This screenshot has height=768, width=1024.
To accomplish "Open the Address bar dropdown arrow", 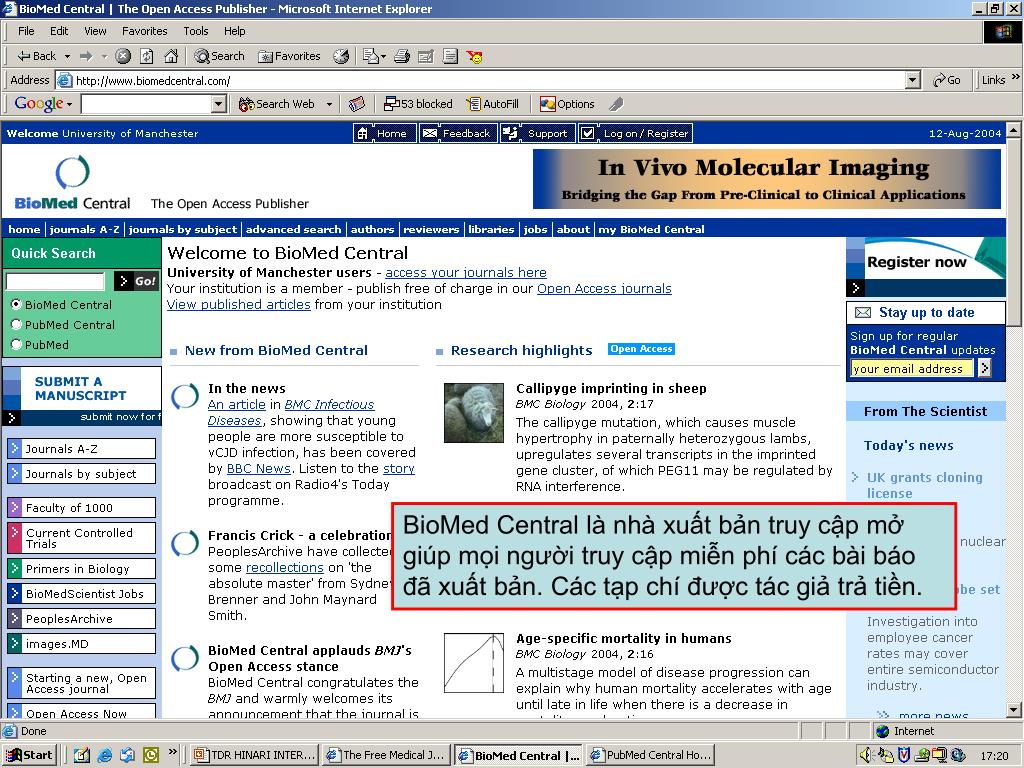I will [x=914, y=80].
